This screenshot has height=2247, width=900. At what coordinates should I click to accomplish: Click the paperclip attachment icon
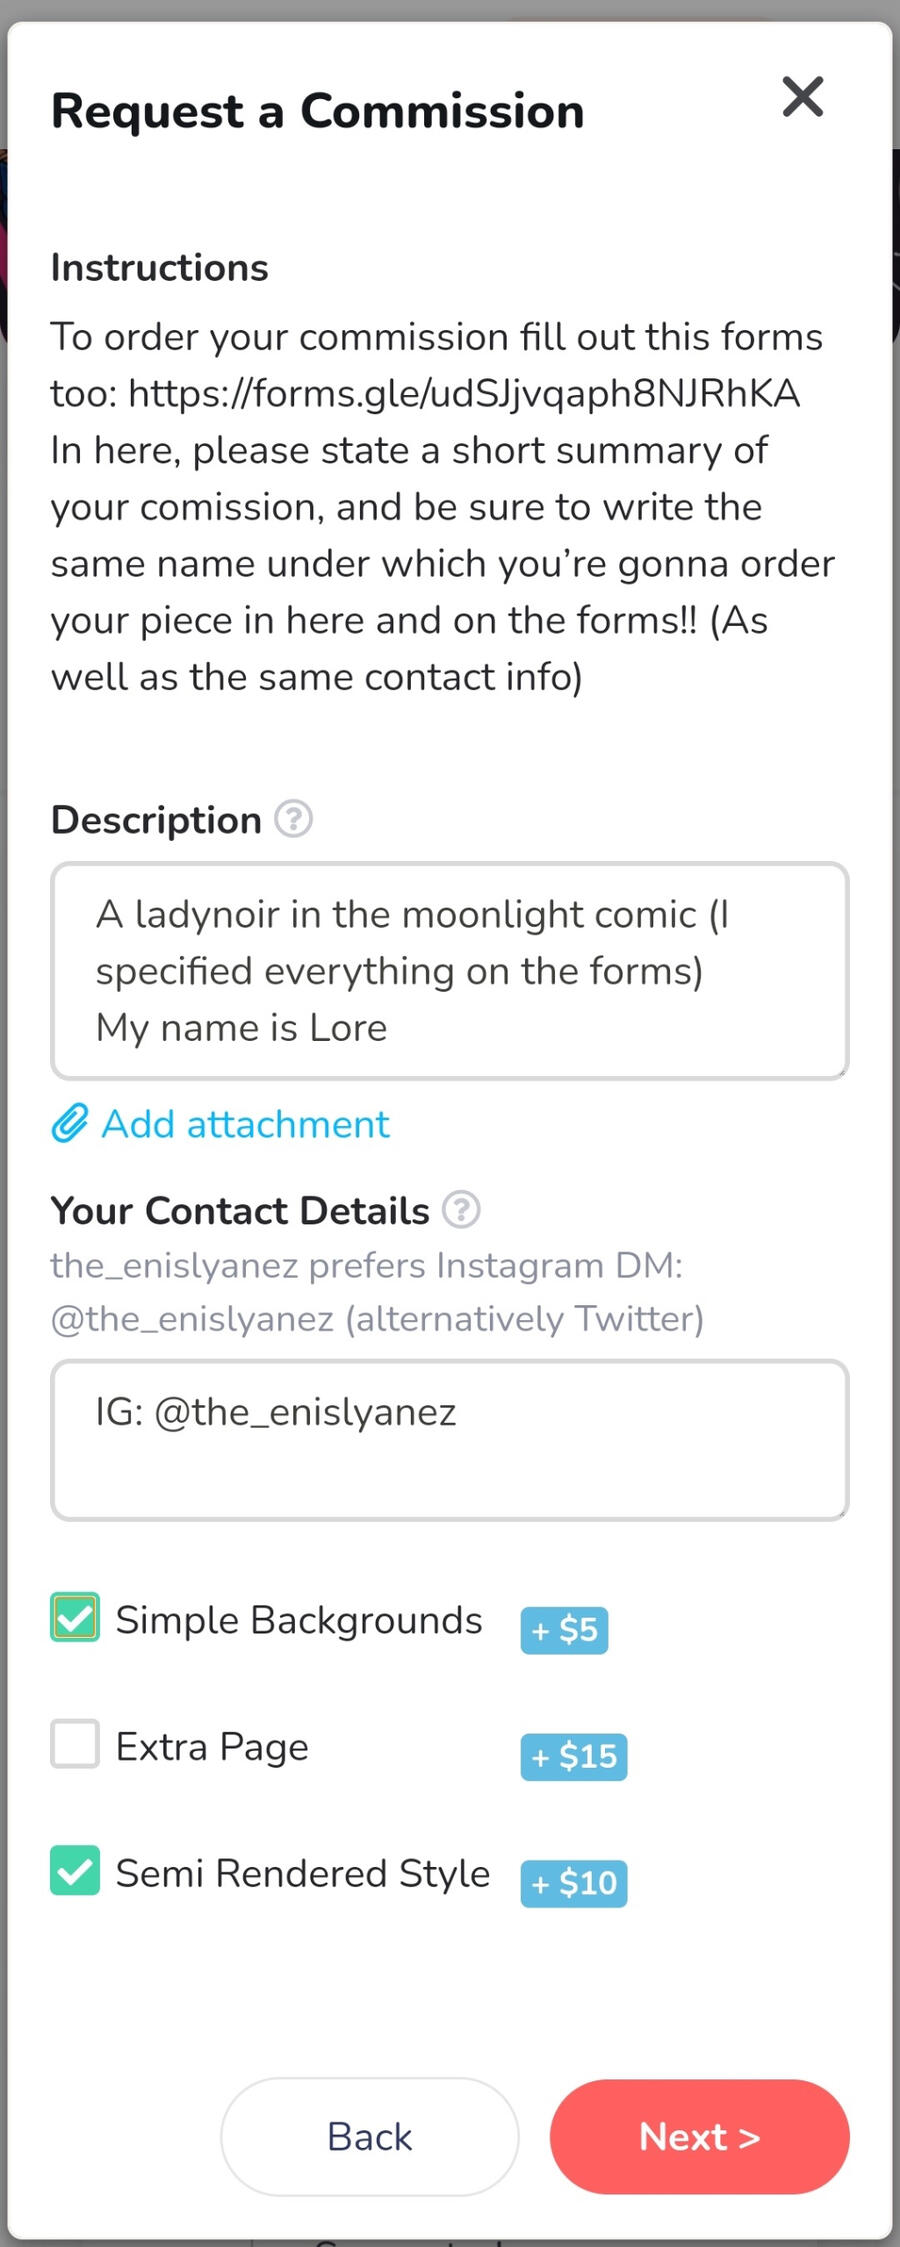[69, 1124]
